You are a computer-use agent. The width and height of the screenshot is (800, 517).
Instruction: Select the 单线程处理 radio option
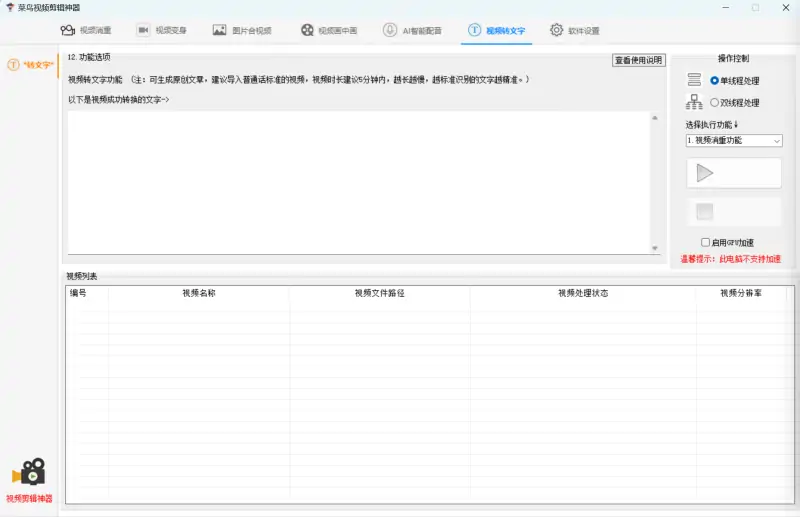714,80
